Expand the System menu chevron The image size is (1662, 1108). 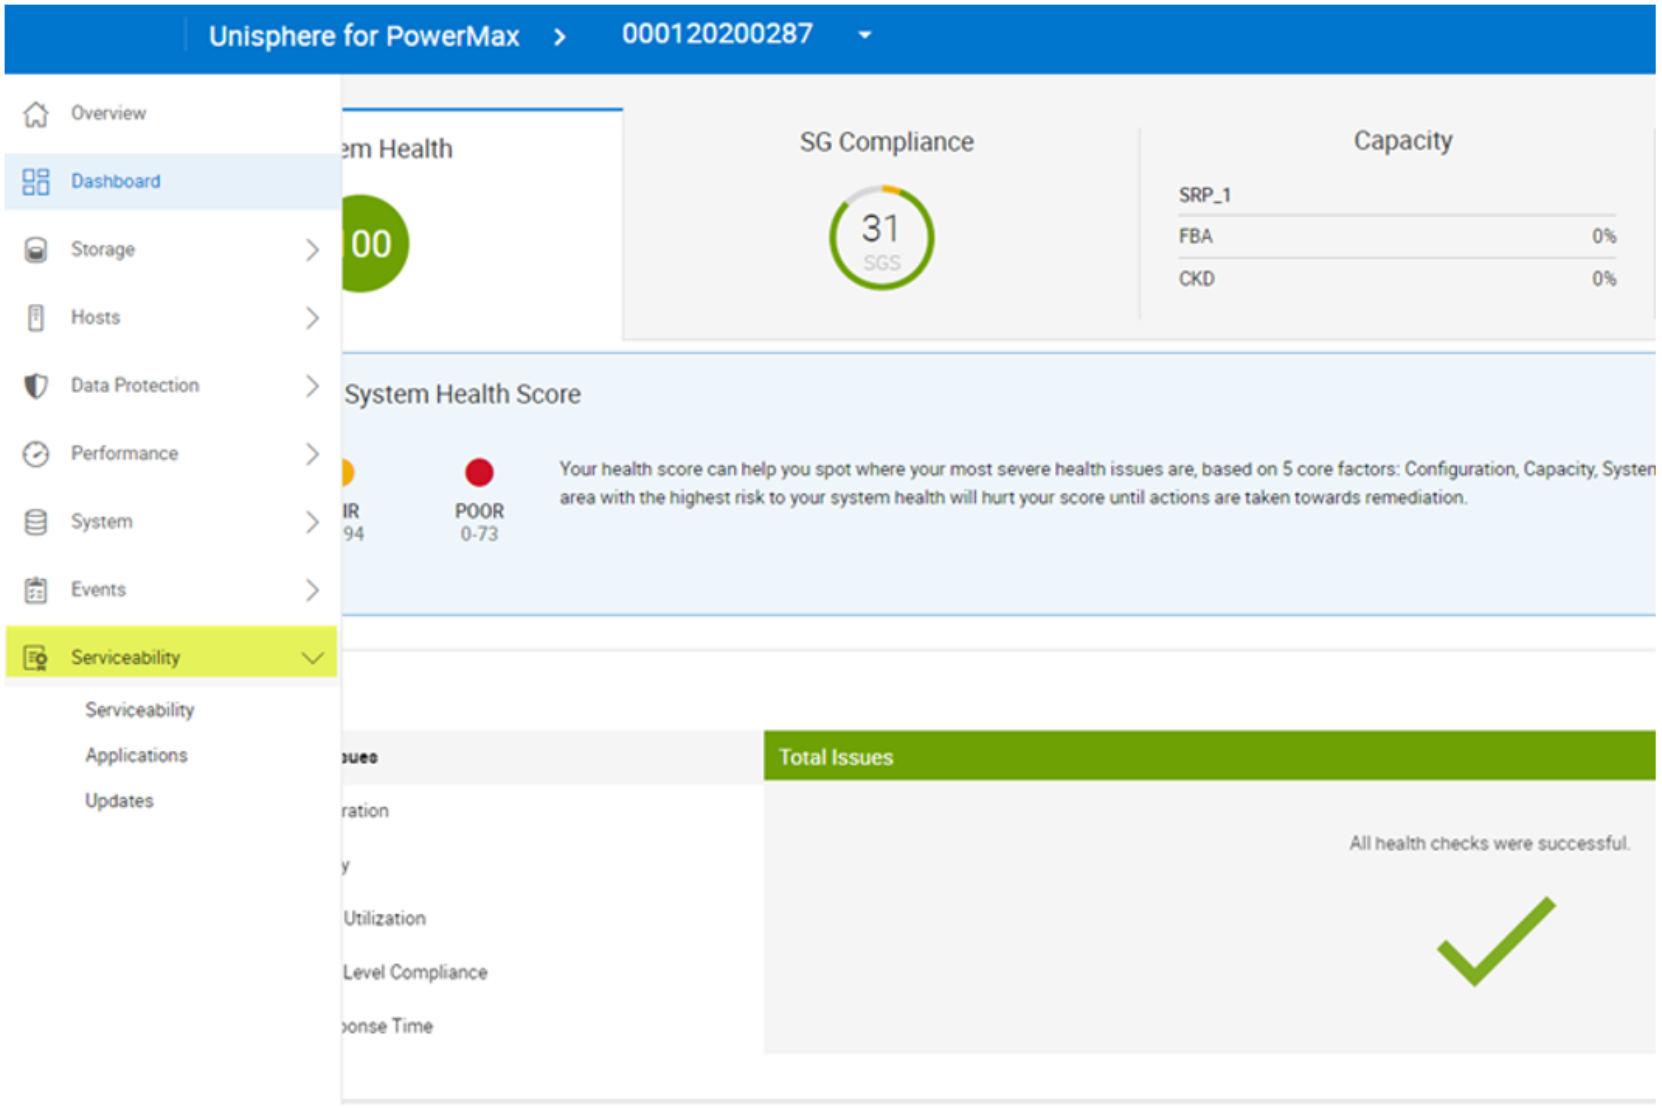[x=312, y=521]
